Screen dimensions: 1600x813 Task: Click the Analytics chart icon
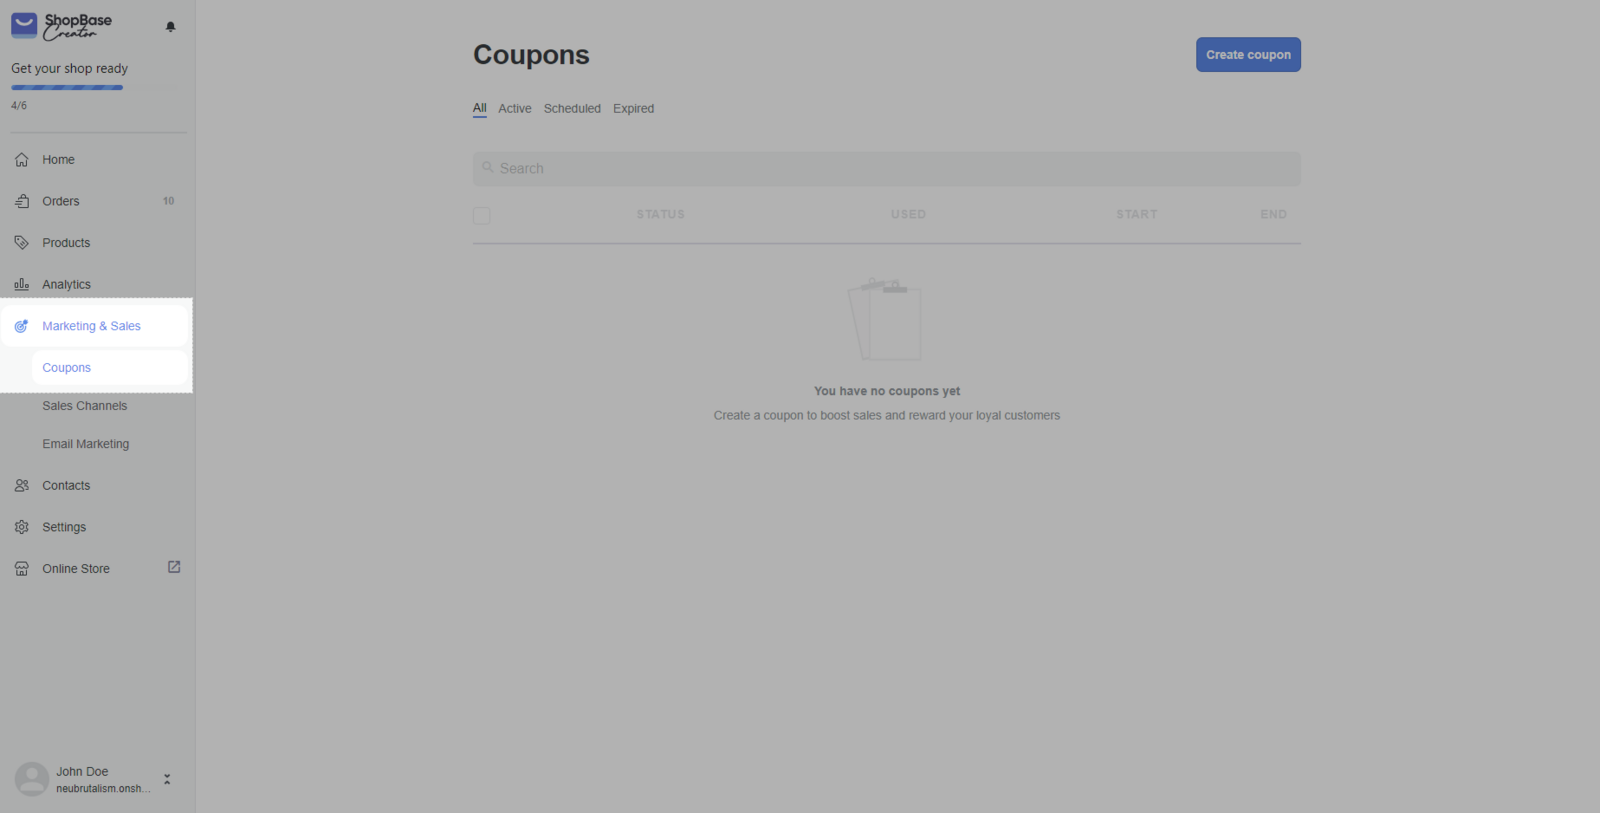21,284
